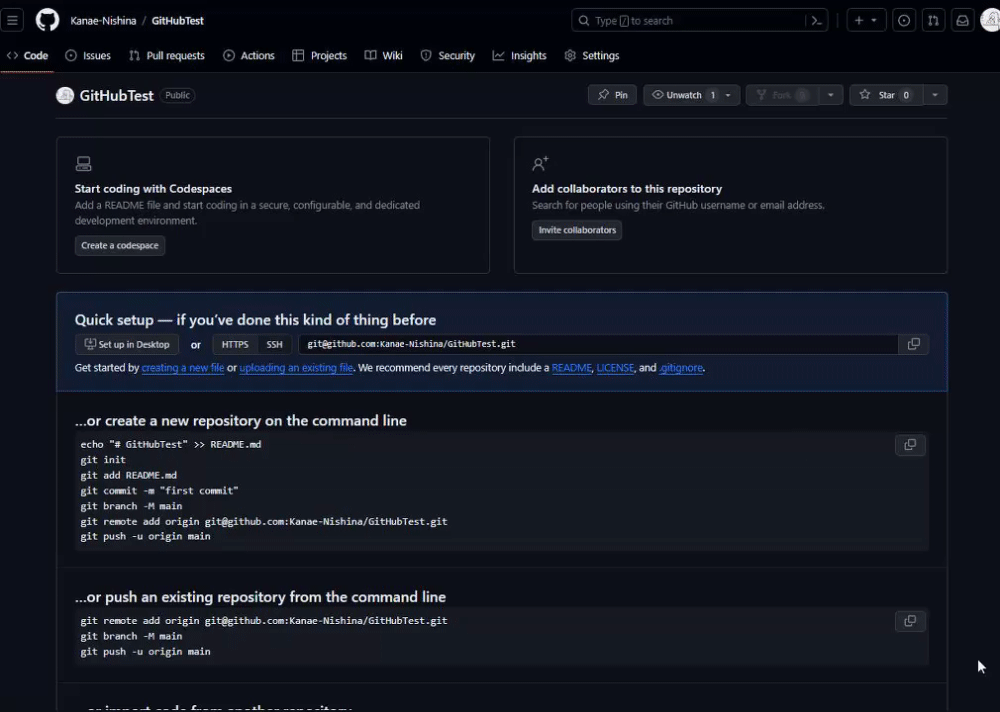Expand the Star lists dropdown arrow

click(x=935, y=95)
